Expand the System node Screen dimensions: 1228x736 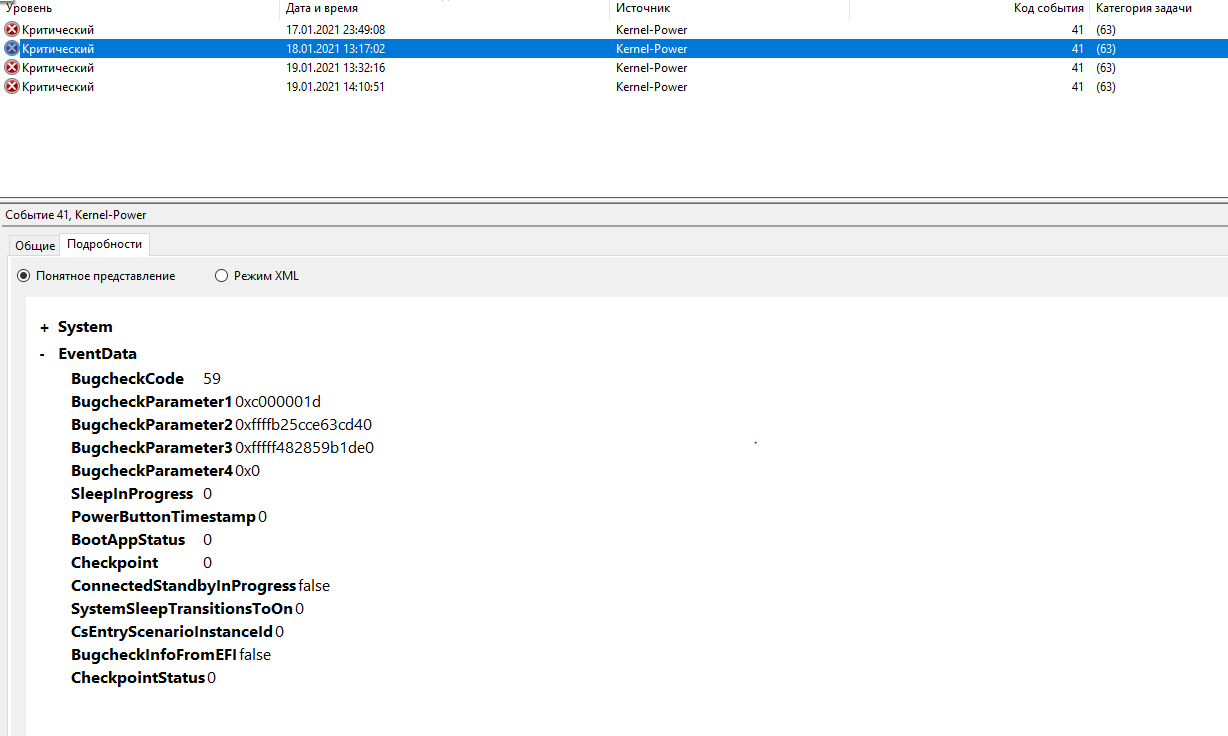point(44,328)
